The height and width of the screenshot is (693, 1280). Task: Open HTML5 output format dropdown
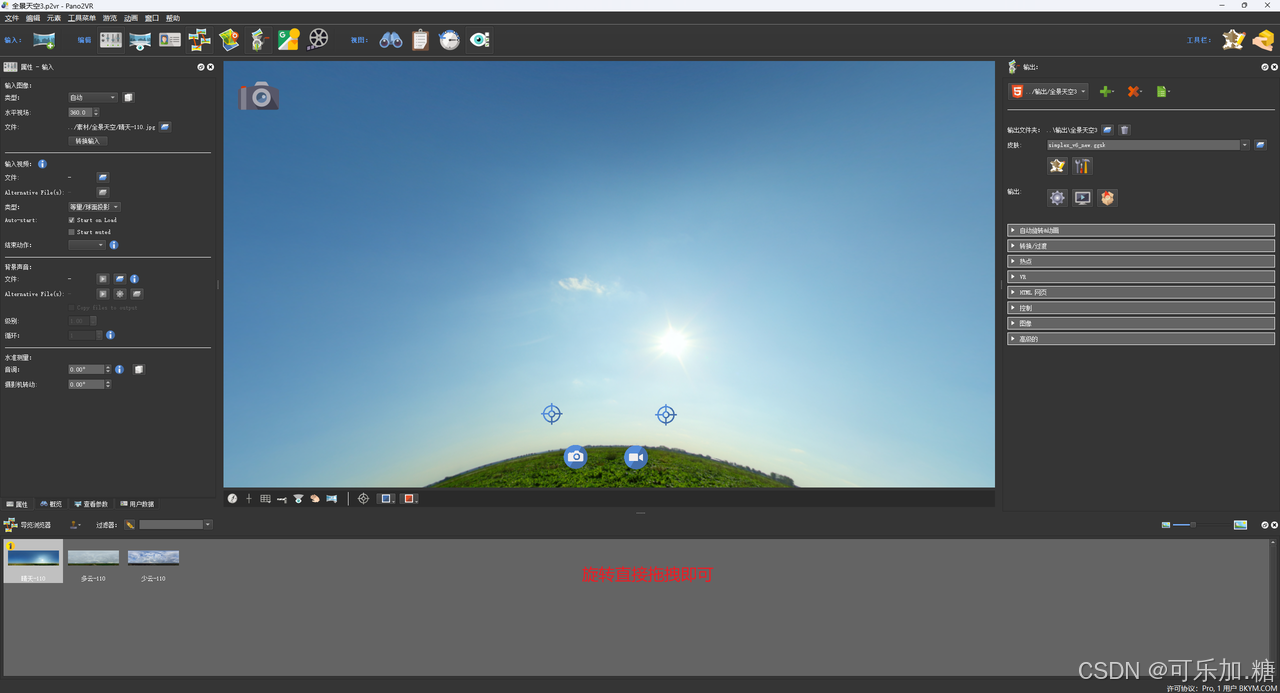(1048, 91)
